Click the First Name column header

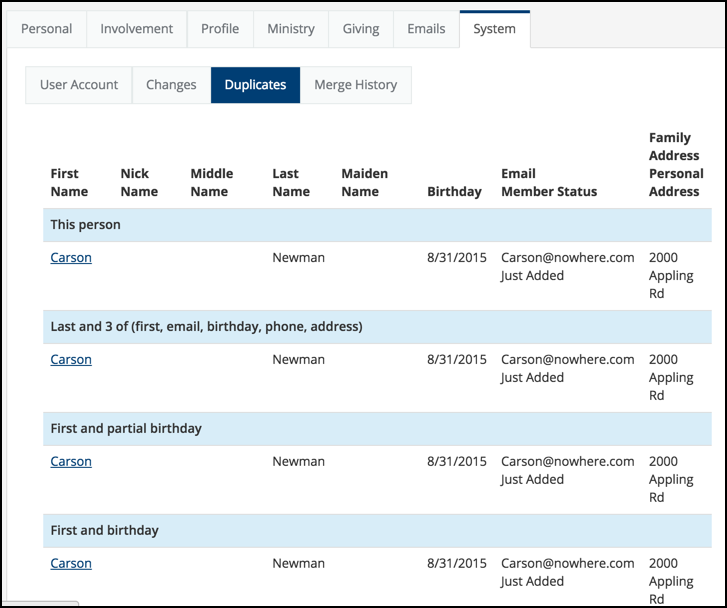coord(69,183)
